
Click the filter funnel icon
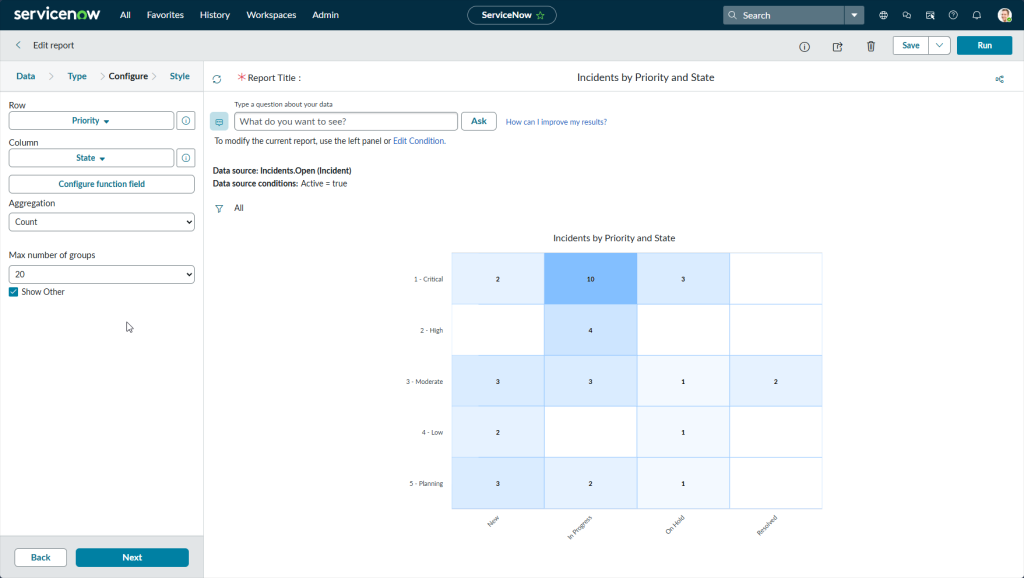219,208
